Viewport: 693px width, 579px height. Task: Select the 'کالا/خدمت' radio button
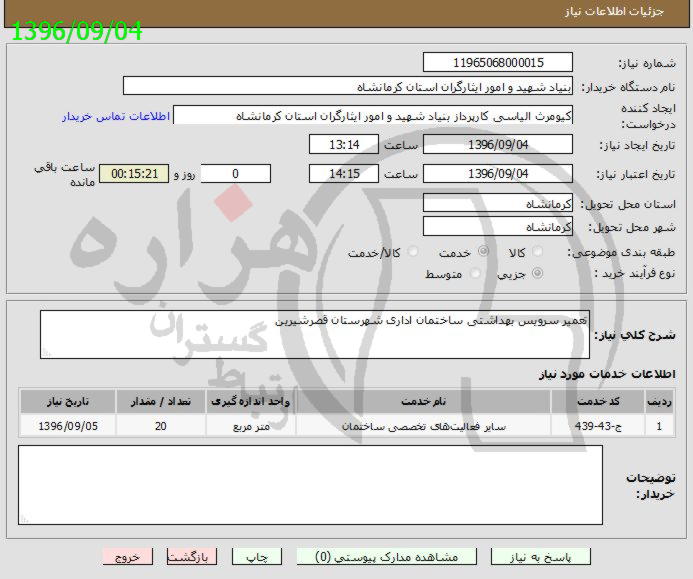point(413,252)
